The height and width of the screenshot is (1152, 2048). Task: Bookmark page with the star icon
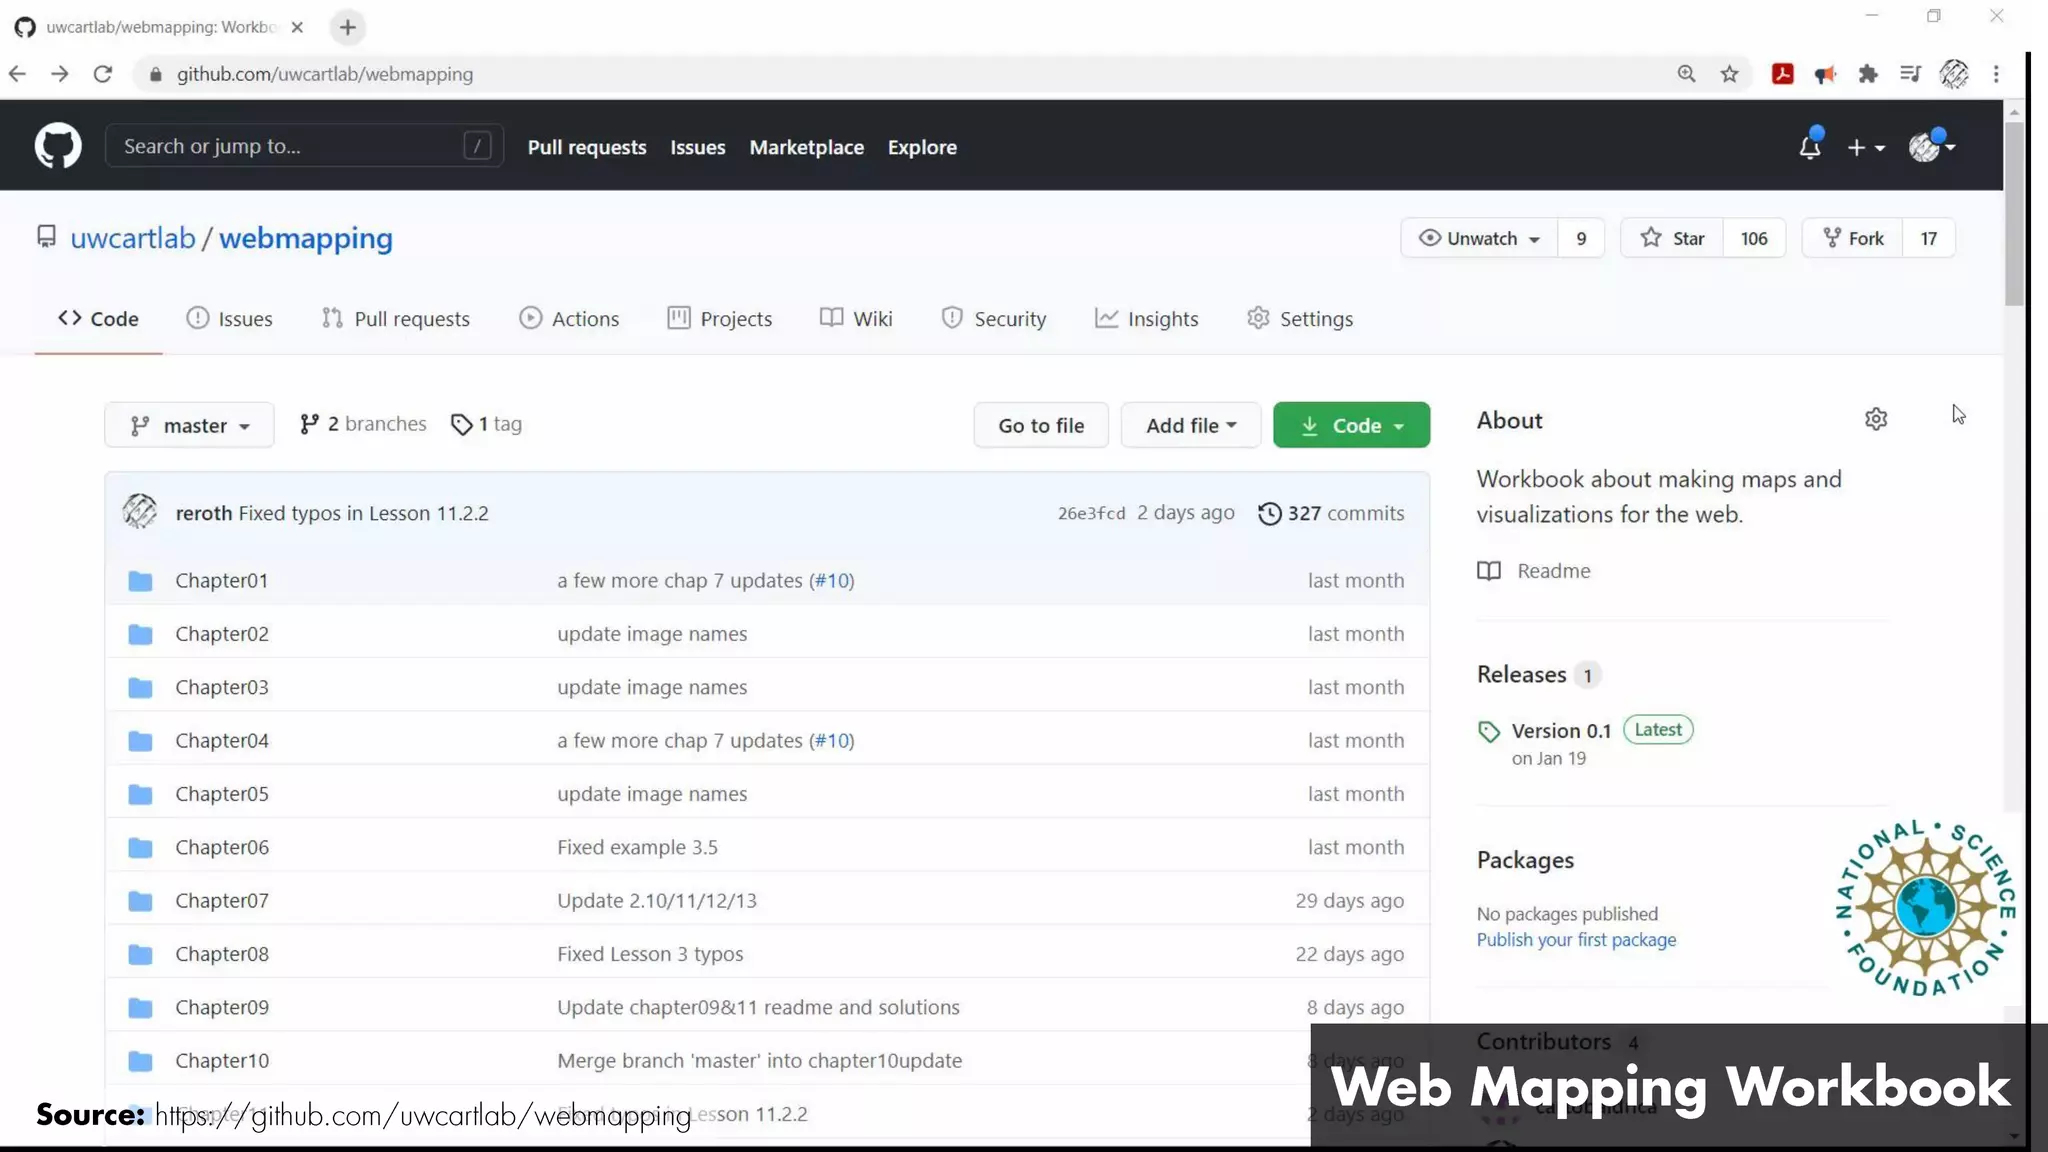coord(1729,74)
